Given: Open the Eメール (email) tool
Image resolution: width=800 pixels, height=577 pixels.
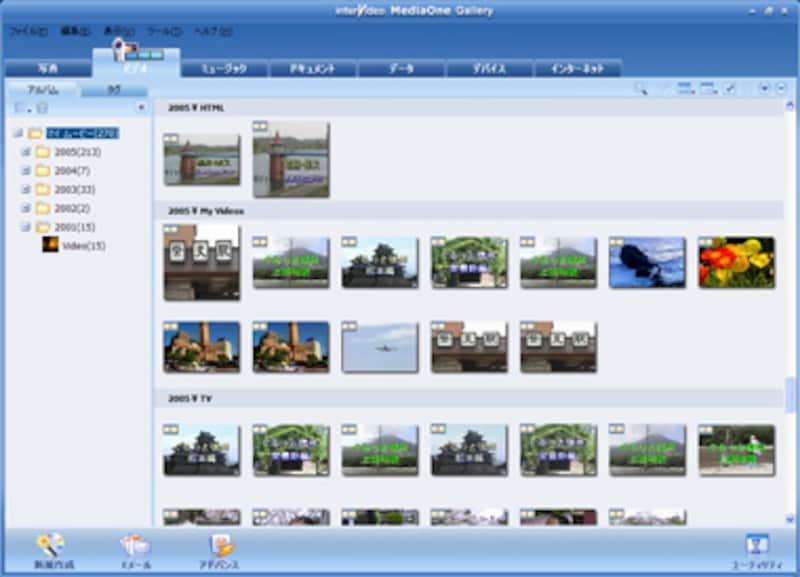Looking at the screenshot, I should click(136, 550).
